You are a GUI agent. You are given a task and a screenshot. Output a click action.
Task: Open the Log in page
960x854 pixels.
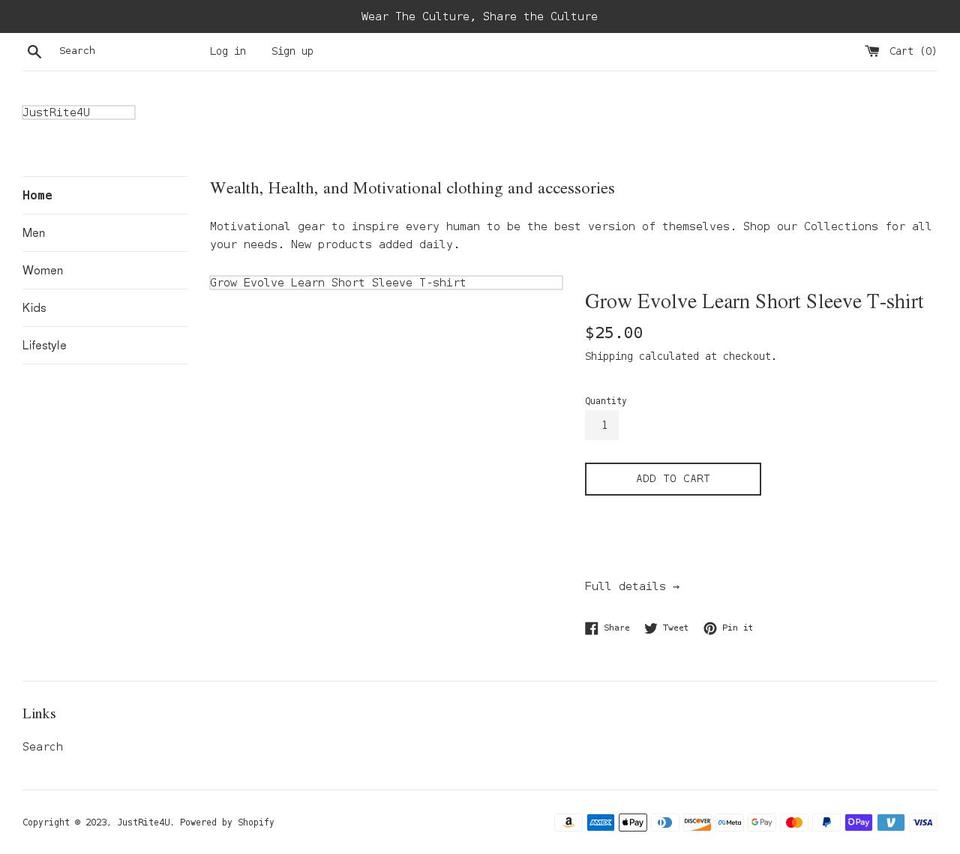pyautogui.click(x=228, y=51)
